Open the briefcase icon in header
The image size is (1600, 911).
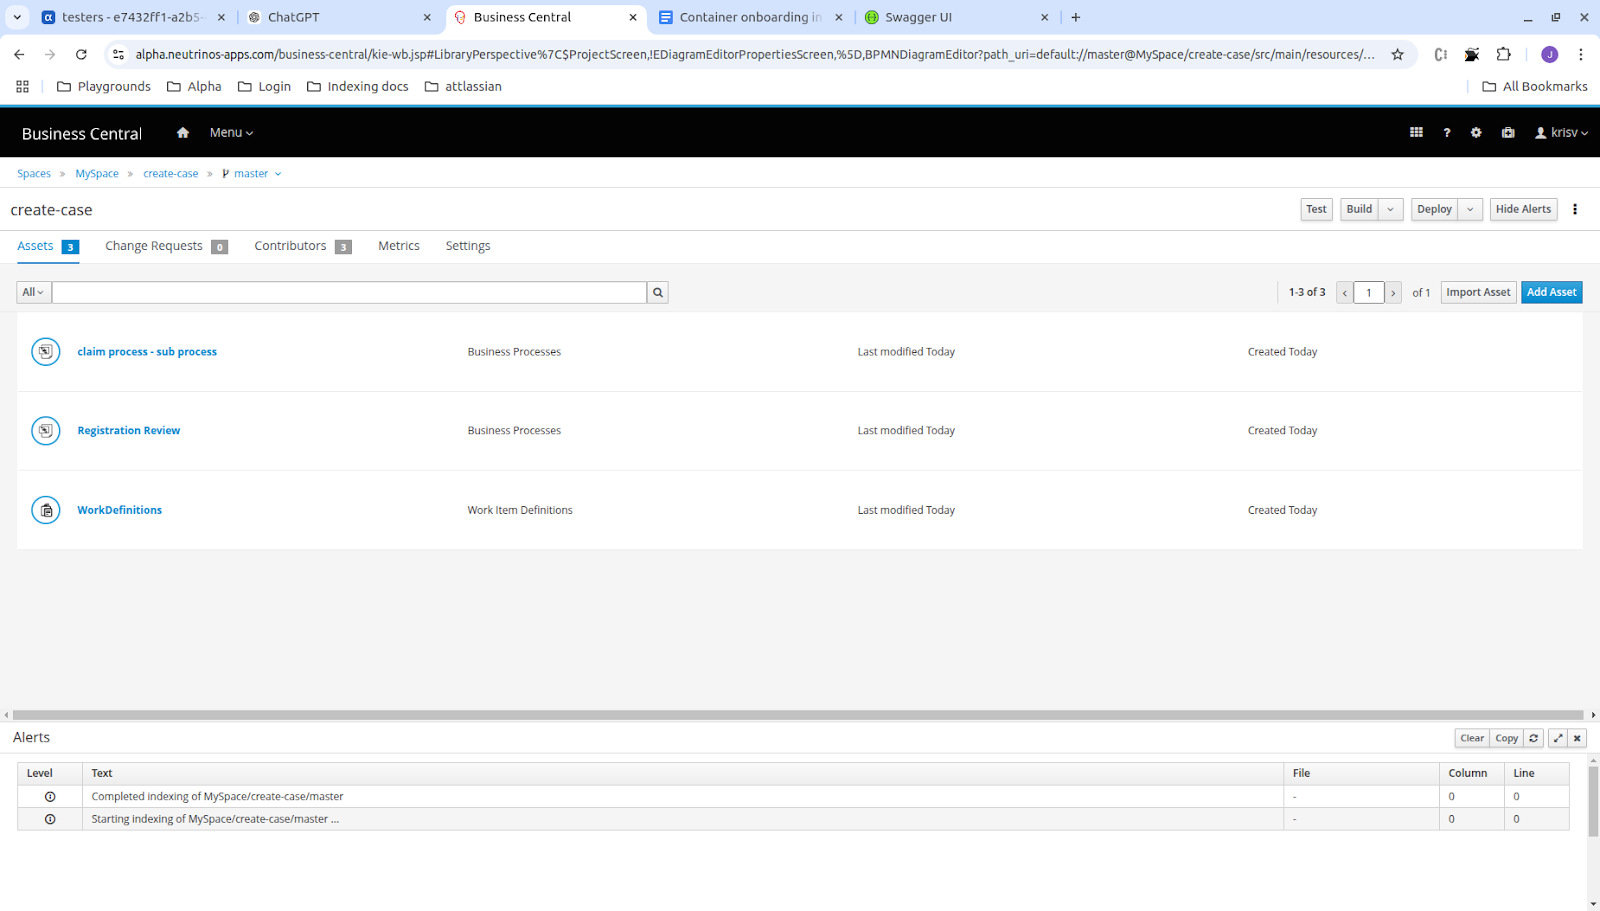pos(1508,132)
